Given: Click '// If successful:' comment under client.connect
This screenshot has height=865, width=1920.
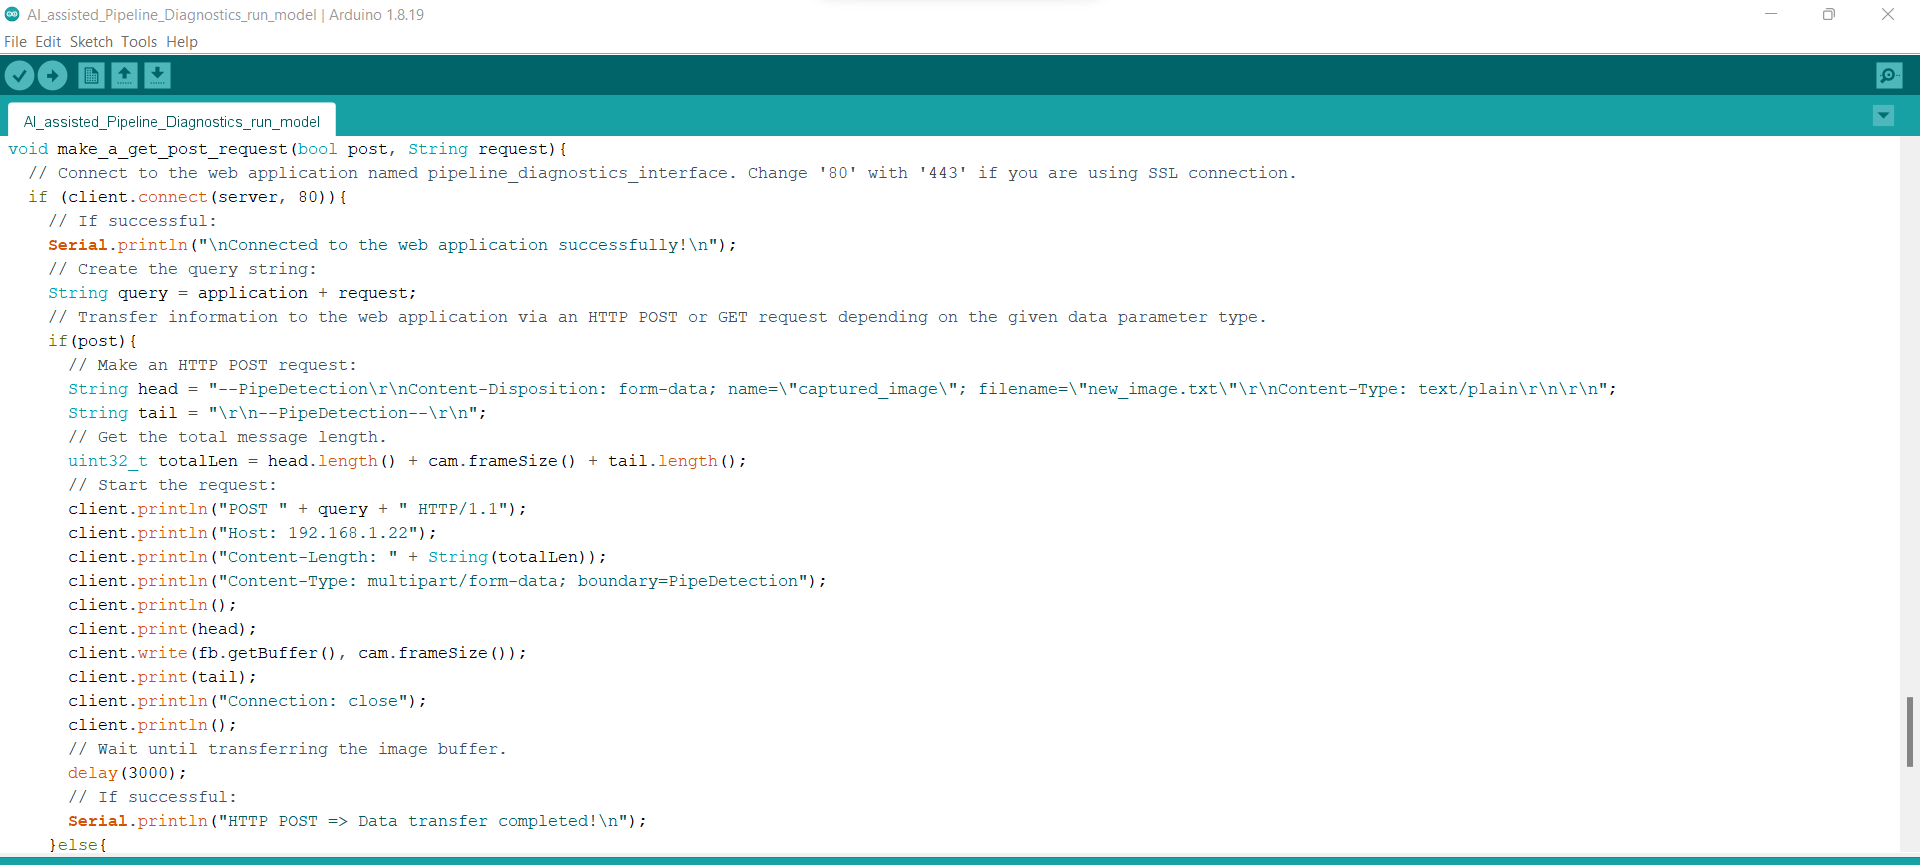Looking at the screenshot, I should 132,221.
